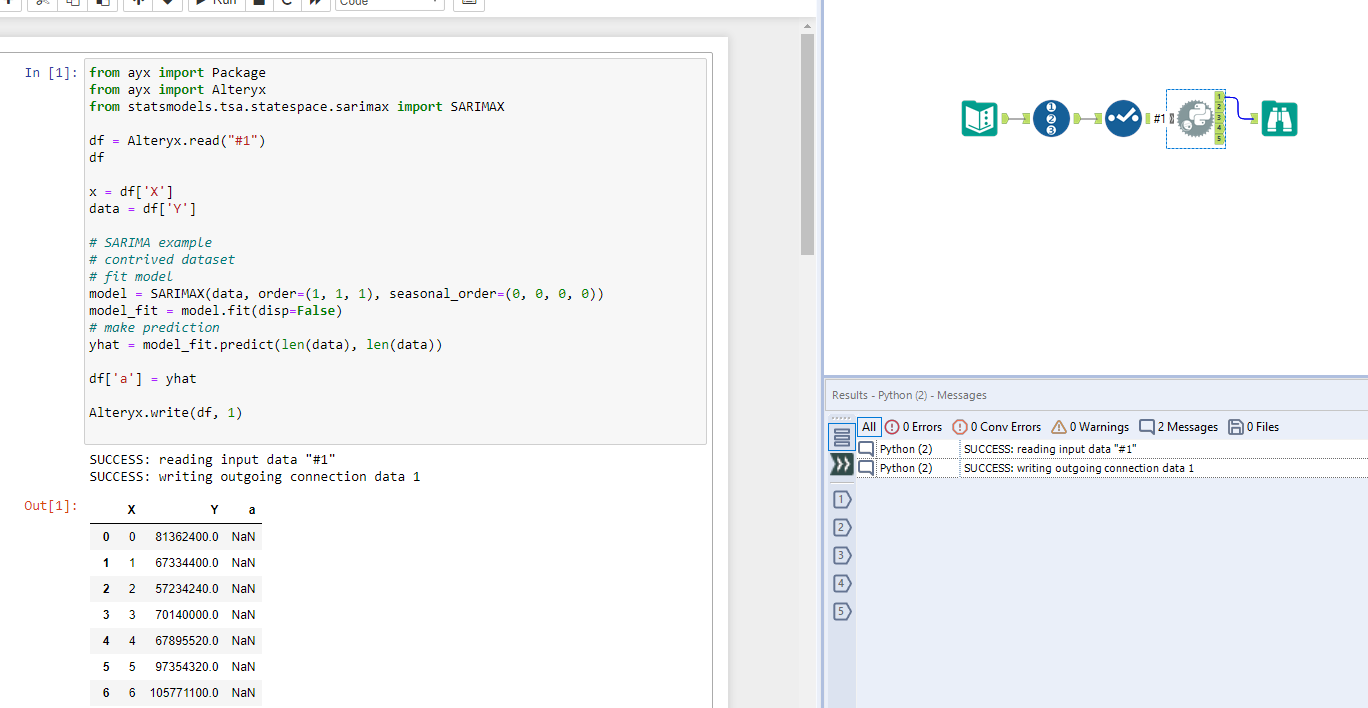Viewport: 1368px width, 708px height.
Task: Click the In [1] cell prompt
Action: coord(50,73)
